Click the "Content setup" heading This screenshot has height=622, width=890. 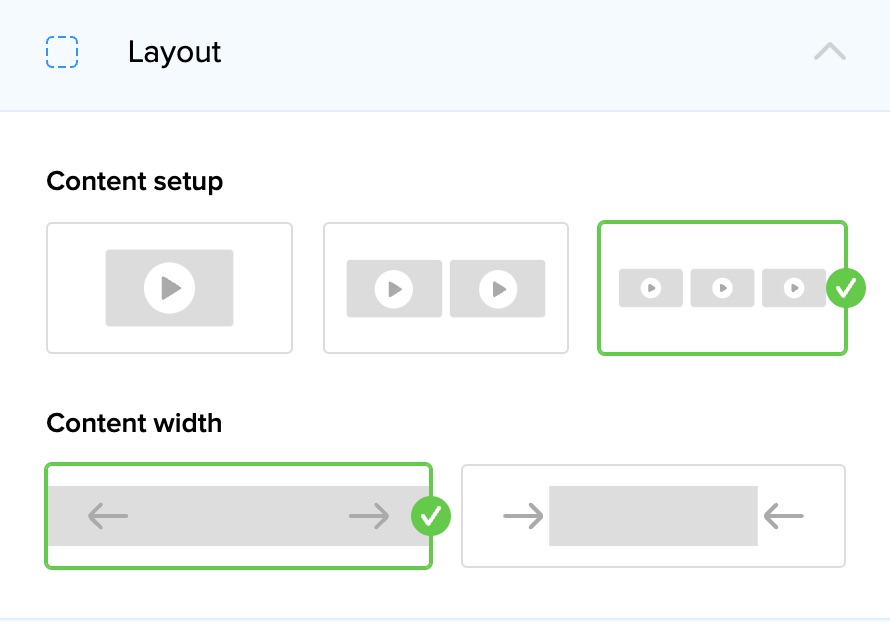point(134,181)
